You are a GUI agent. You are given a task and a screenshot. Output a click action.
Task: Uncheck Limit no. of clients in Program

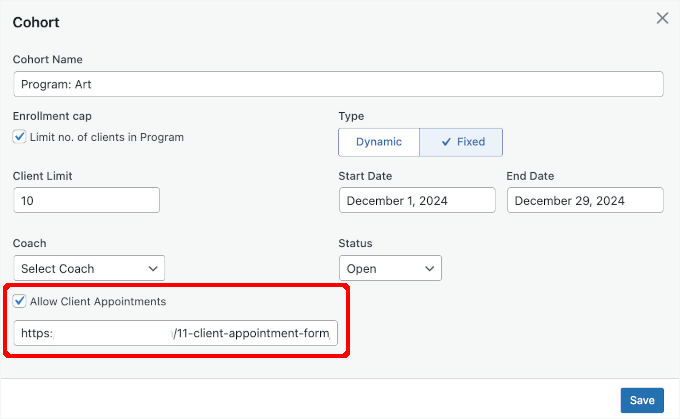[20, 137]
